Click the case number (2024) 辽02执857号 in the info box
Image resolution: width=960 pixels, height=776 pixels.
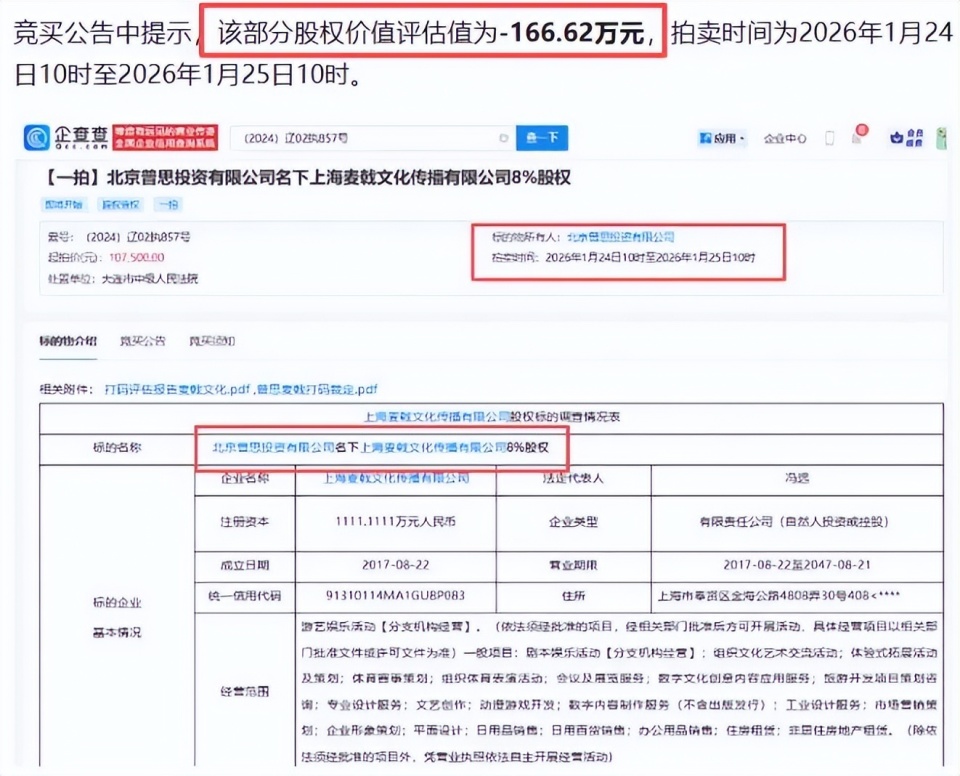pyautogui.click(x=138, y=236)
